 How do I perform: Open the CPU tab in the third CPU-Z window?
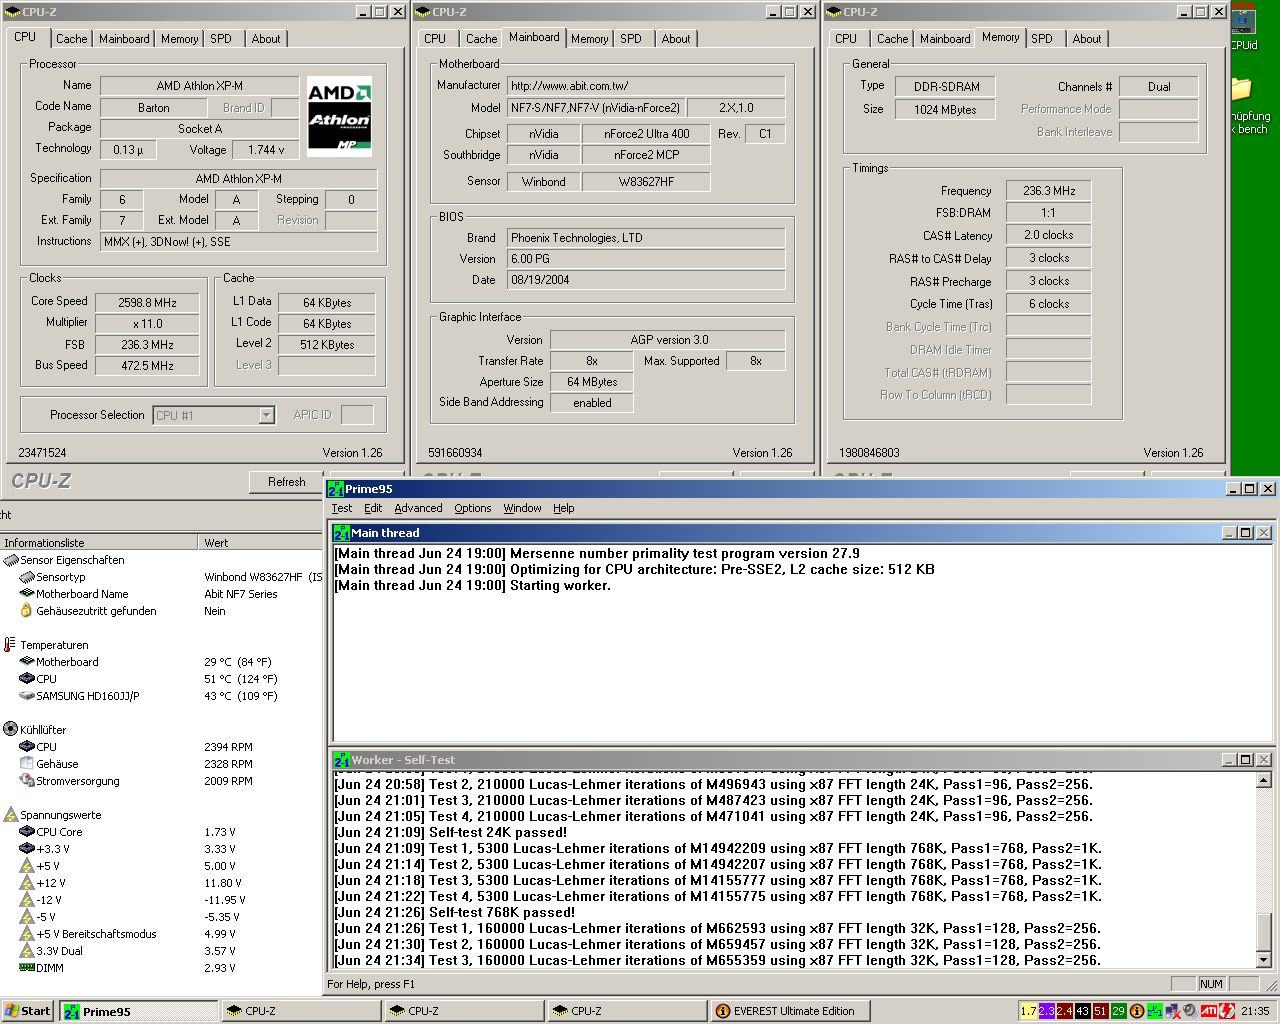coord(846,39)
